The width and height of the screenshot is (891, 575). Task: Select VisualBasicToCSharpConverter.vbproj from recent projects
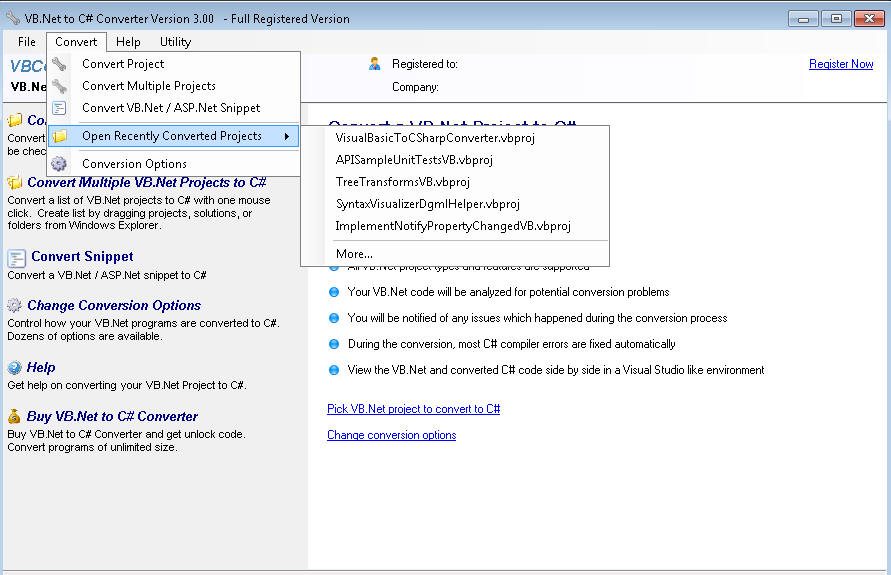click(435, 138)
